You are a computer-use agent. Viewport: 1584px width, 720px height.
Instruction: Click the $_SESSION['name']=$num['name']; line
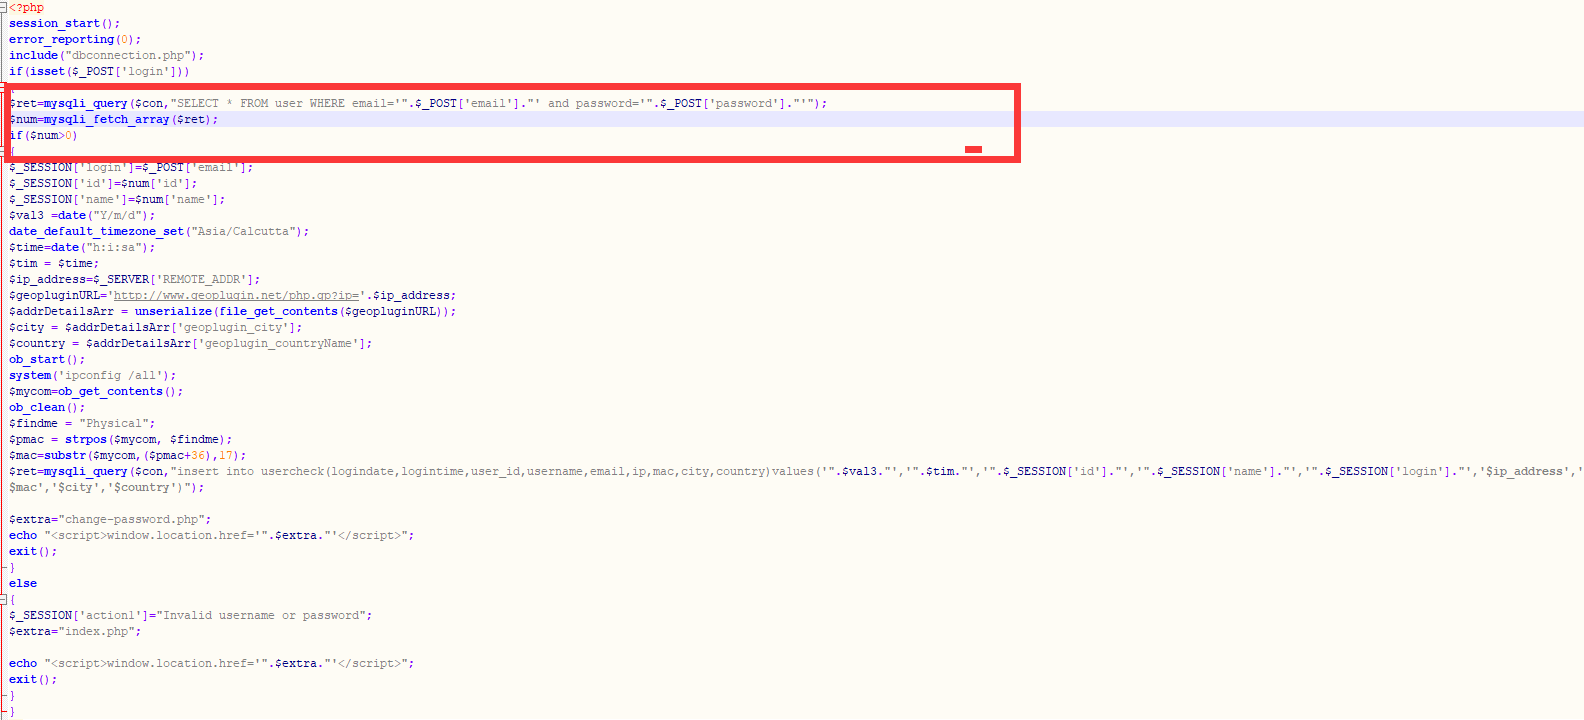(x=117, y=200)
